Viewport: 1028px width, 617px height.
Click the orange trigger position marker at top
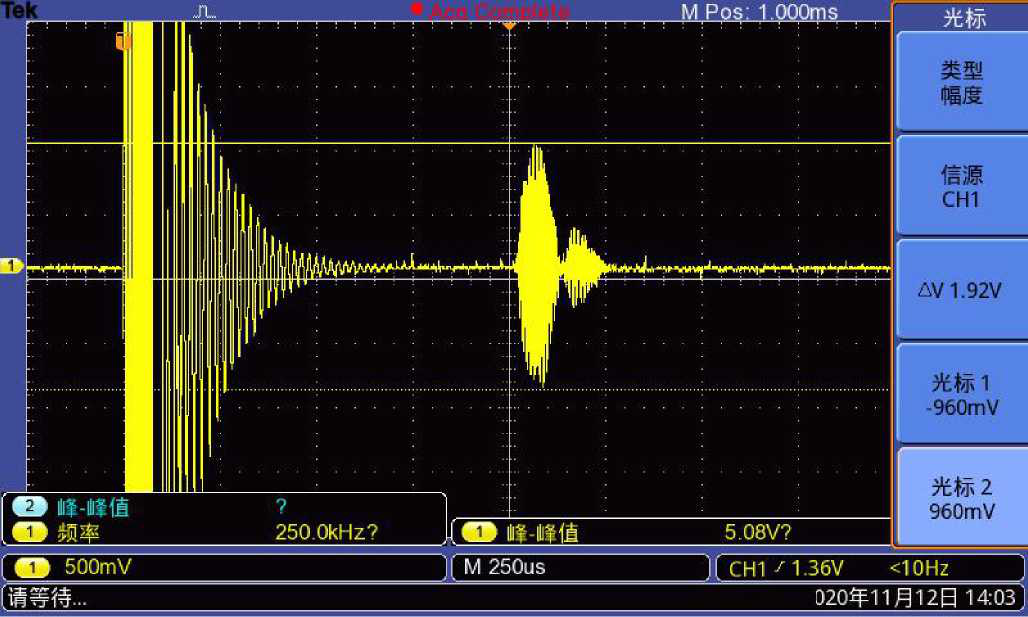click(509, 26)
